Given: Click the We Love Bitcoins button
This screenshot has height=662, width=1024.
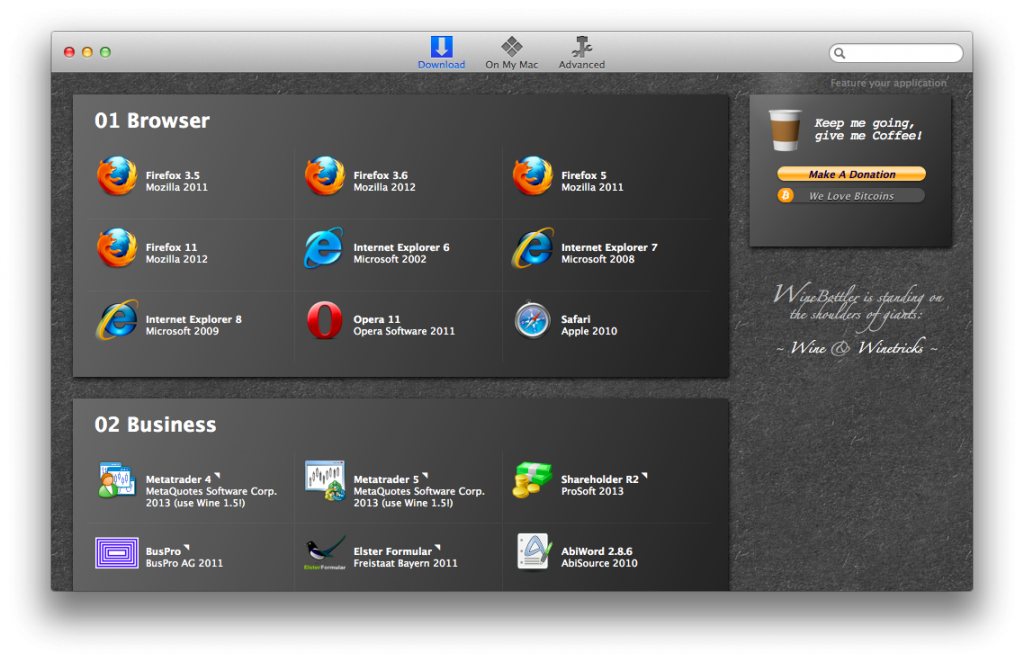Looking at the screenshot, I should tap(851, 196).
